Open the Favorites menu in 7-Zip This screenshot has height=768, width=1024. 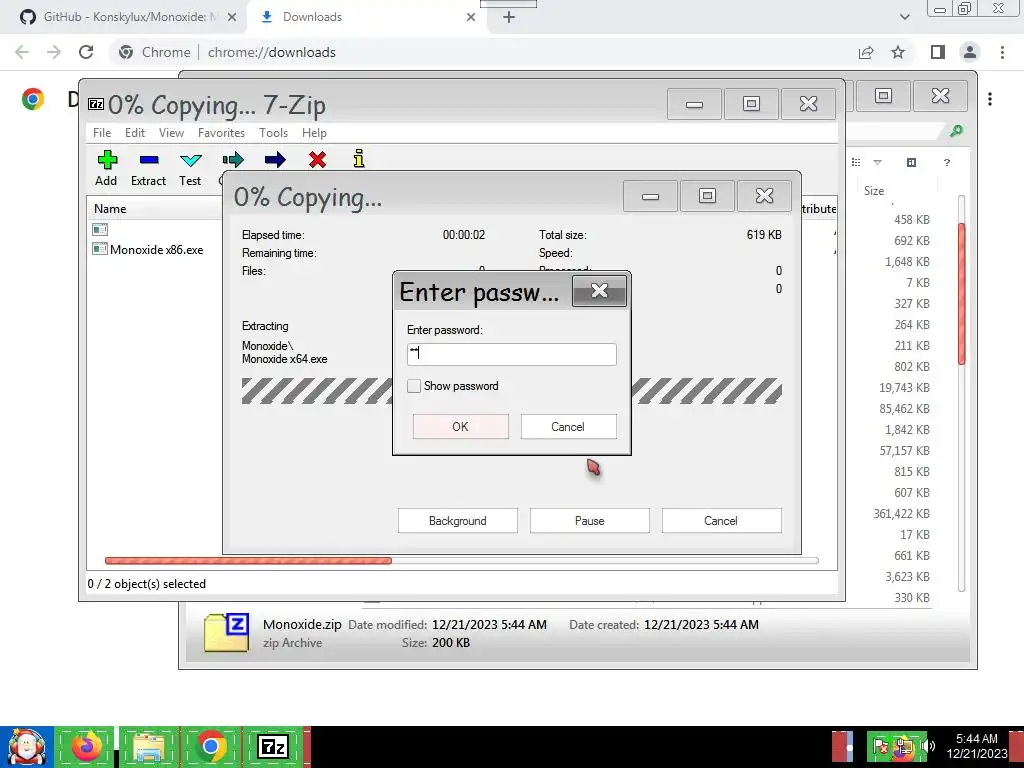(221, 133)
